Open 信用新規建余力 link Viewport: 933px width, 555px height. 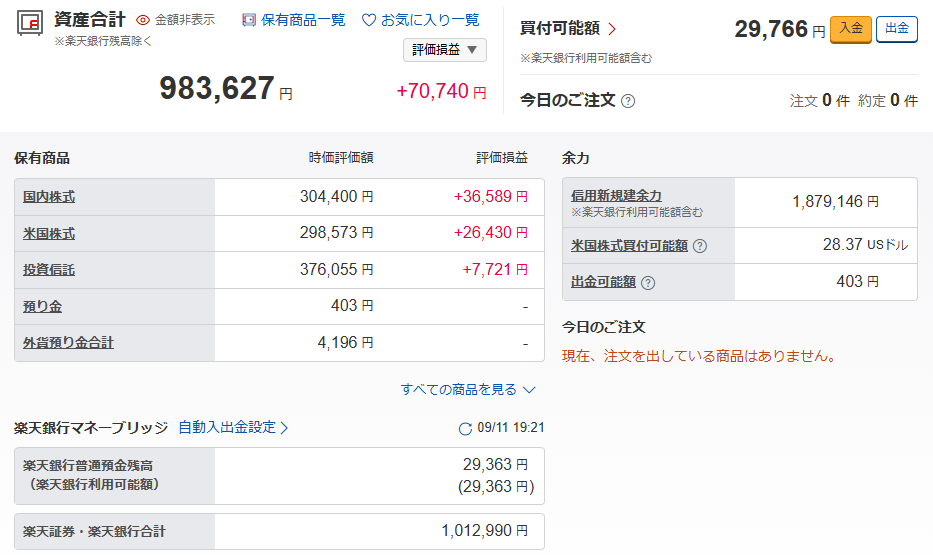point(616,195)
